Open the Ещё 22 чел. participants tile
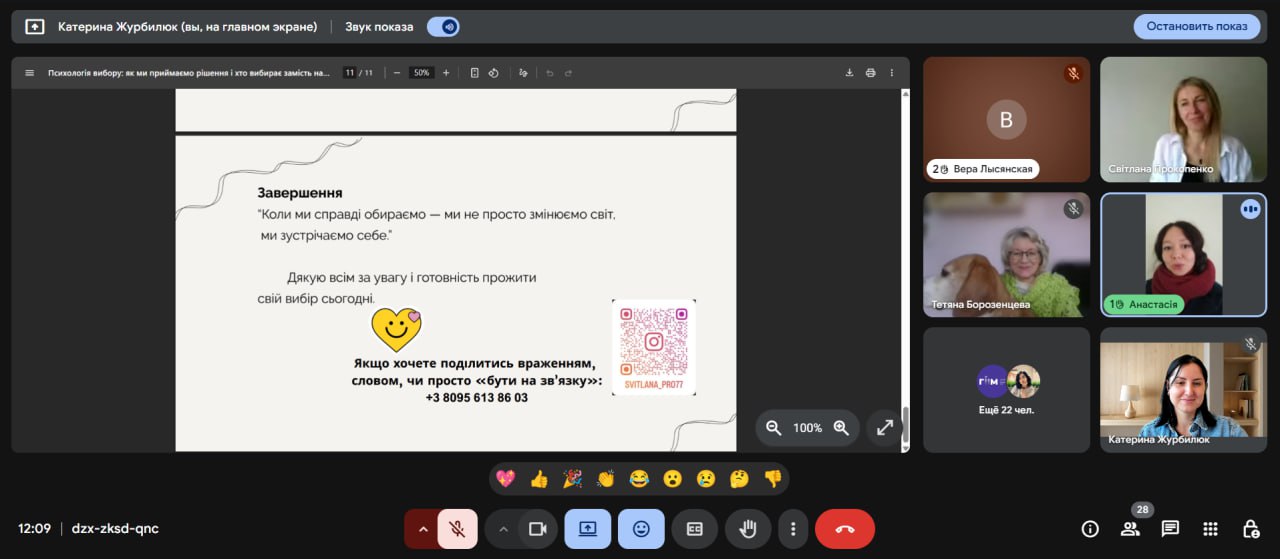This screenshot has height=559, width=1280. 1006,390
